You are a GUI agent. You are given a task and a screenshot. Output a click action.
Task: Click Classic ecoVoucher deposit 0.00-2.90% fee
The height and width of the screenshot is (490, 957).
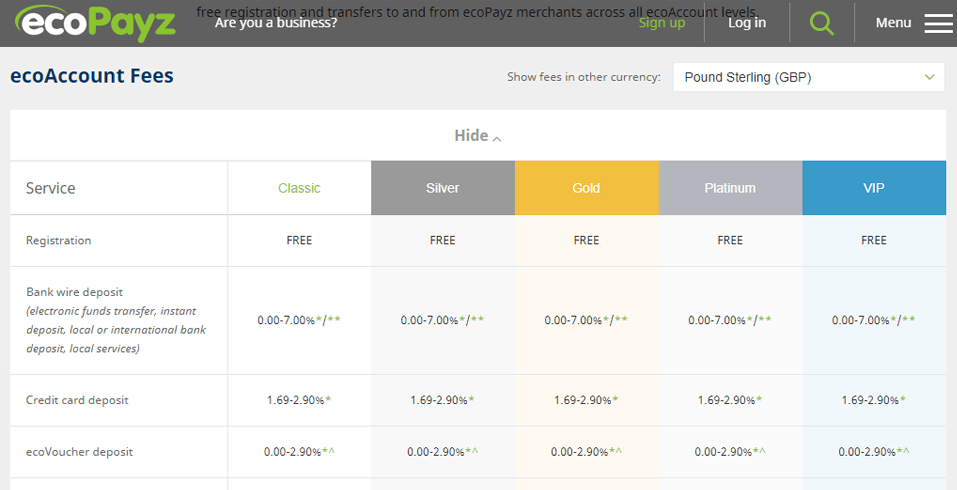coord(299,452)
